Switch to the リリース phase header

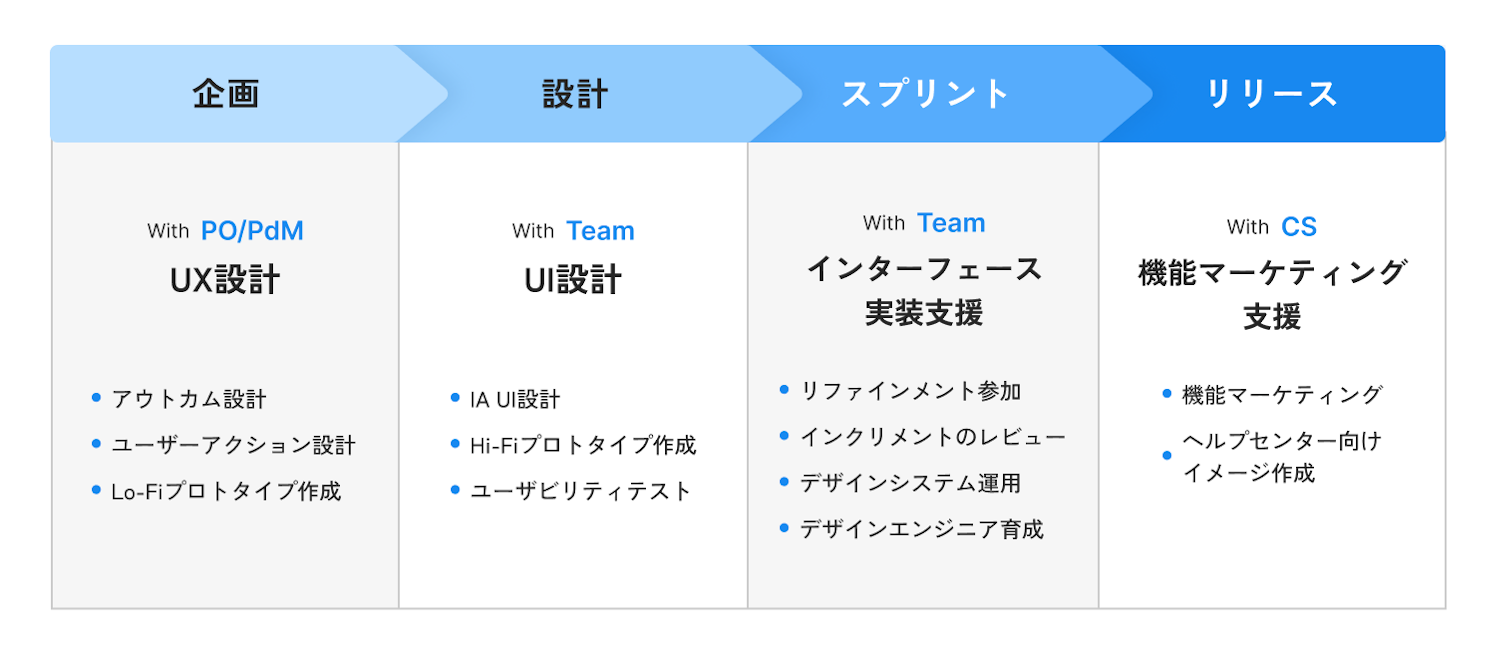click(x=1272, y=94)
